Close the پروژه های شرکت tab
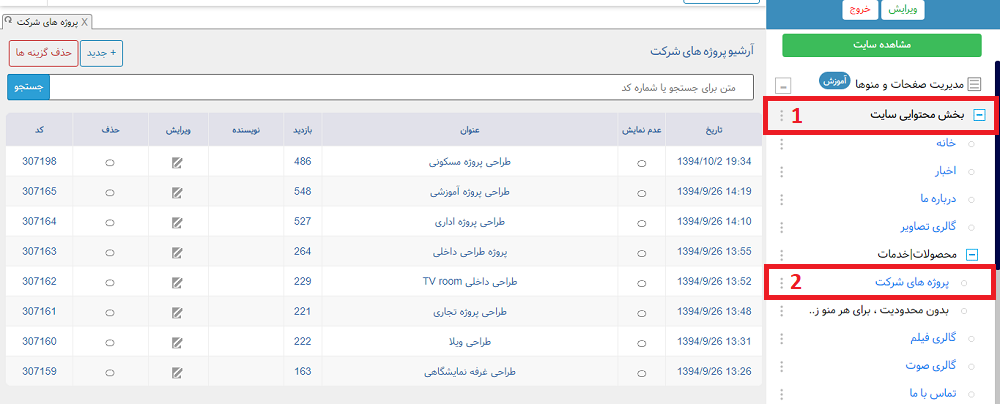 tap(85, 21)
